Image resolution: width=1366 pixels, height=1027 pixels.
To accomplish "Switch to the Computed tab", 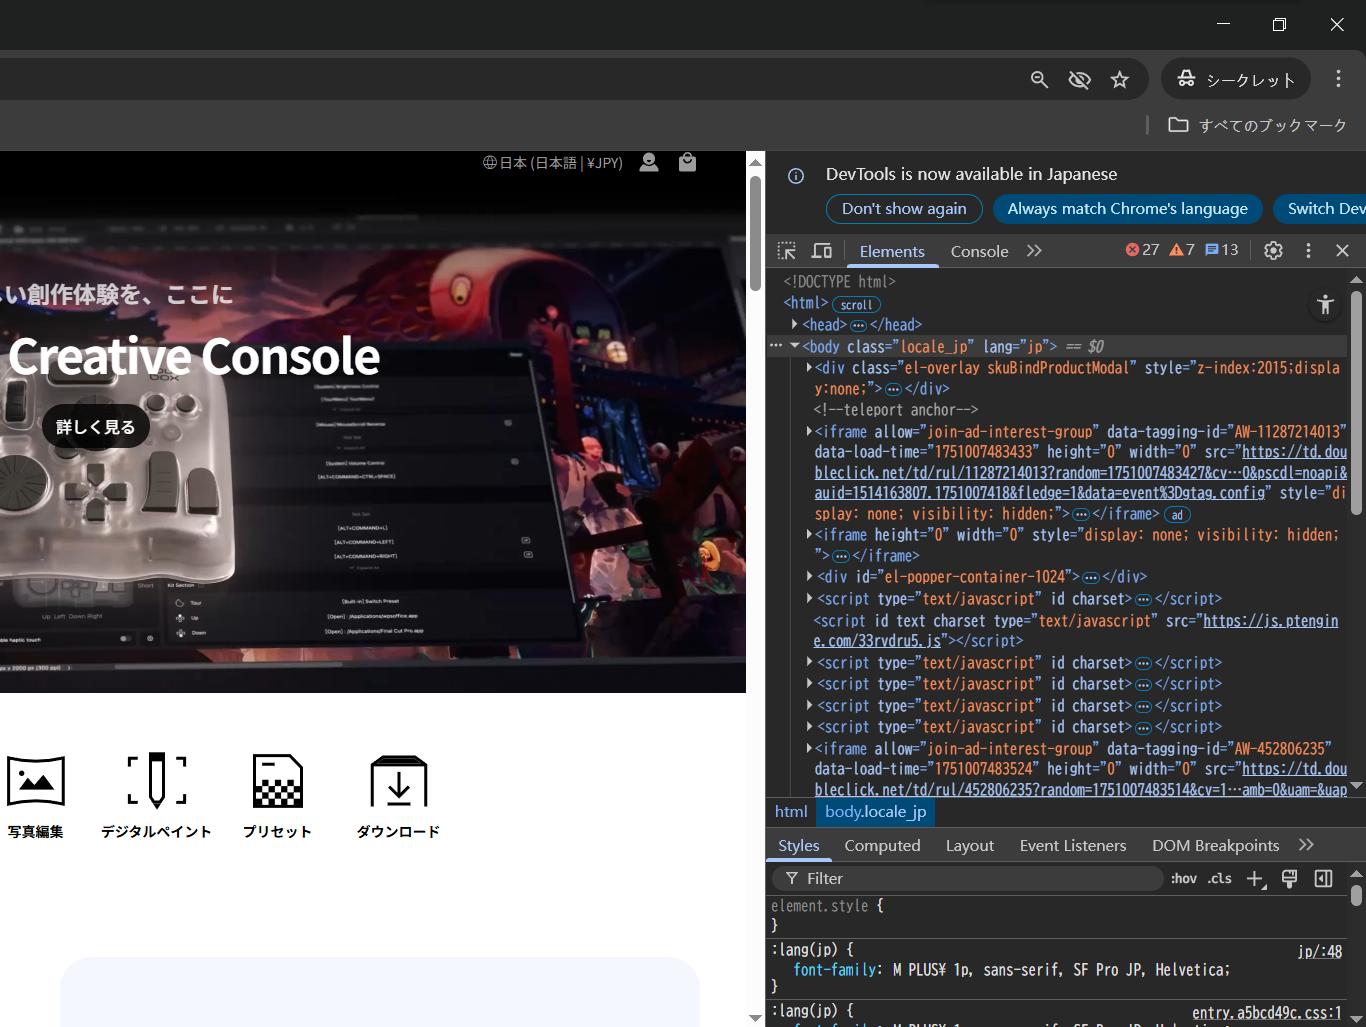I will click(882, 845).
